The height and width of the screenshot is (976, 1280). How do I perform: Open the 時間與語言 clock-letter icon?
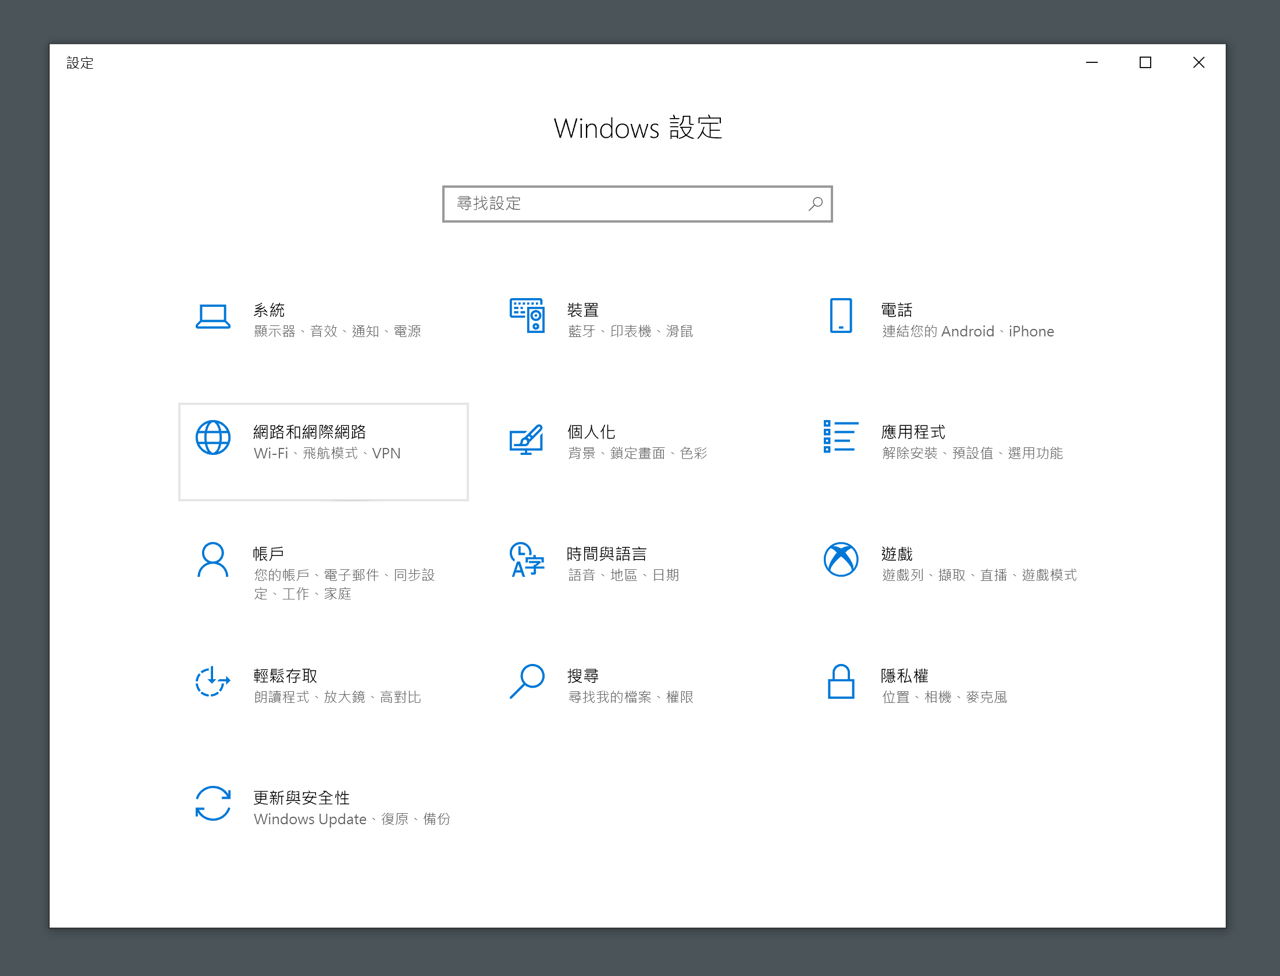(526, 560)
